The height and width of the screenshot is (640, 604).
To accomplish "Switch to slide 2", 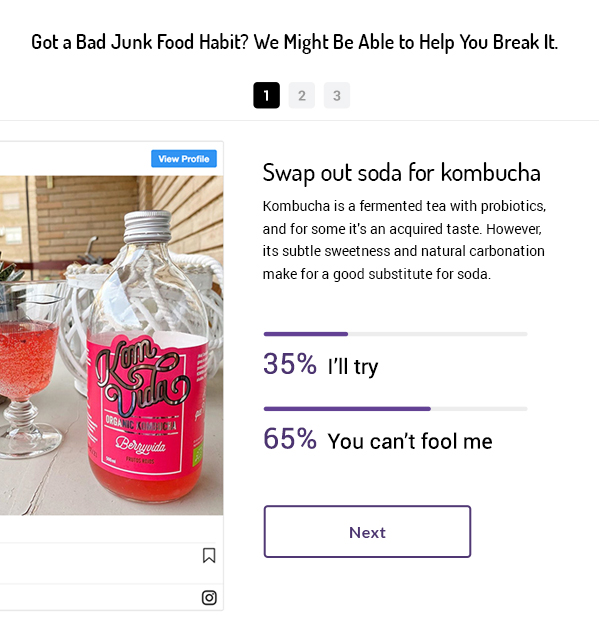I will [302, 96].
